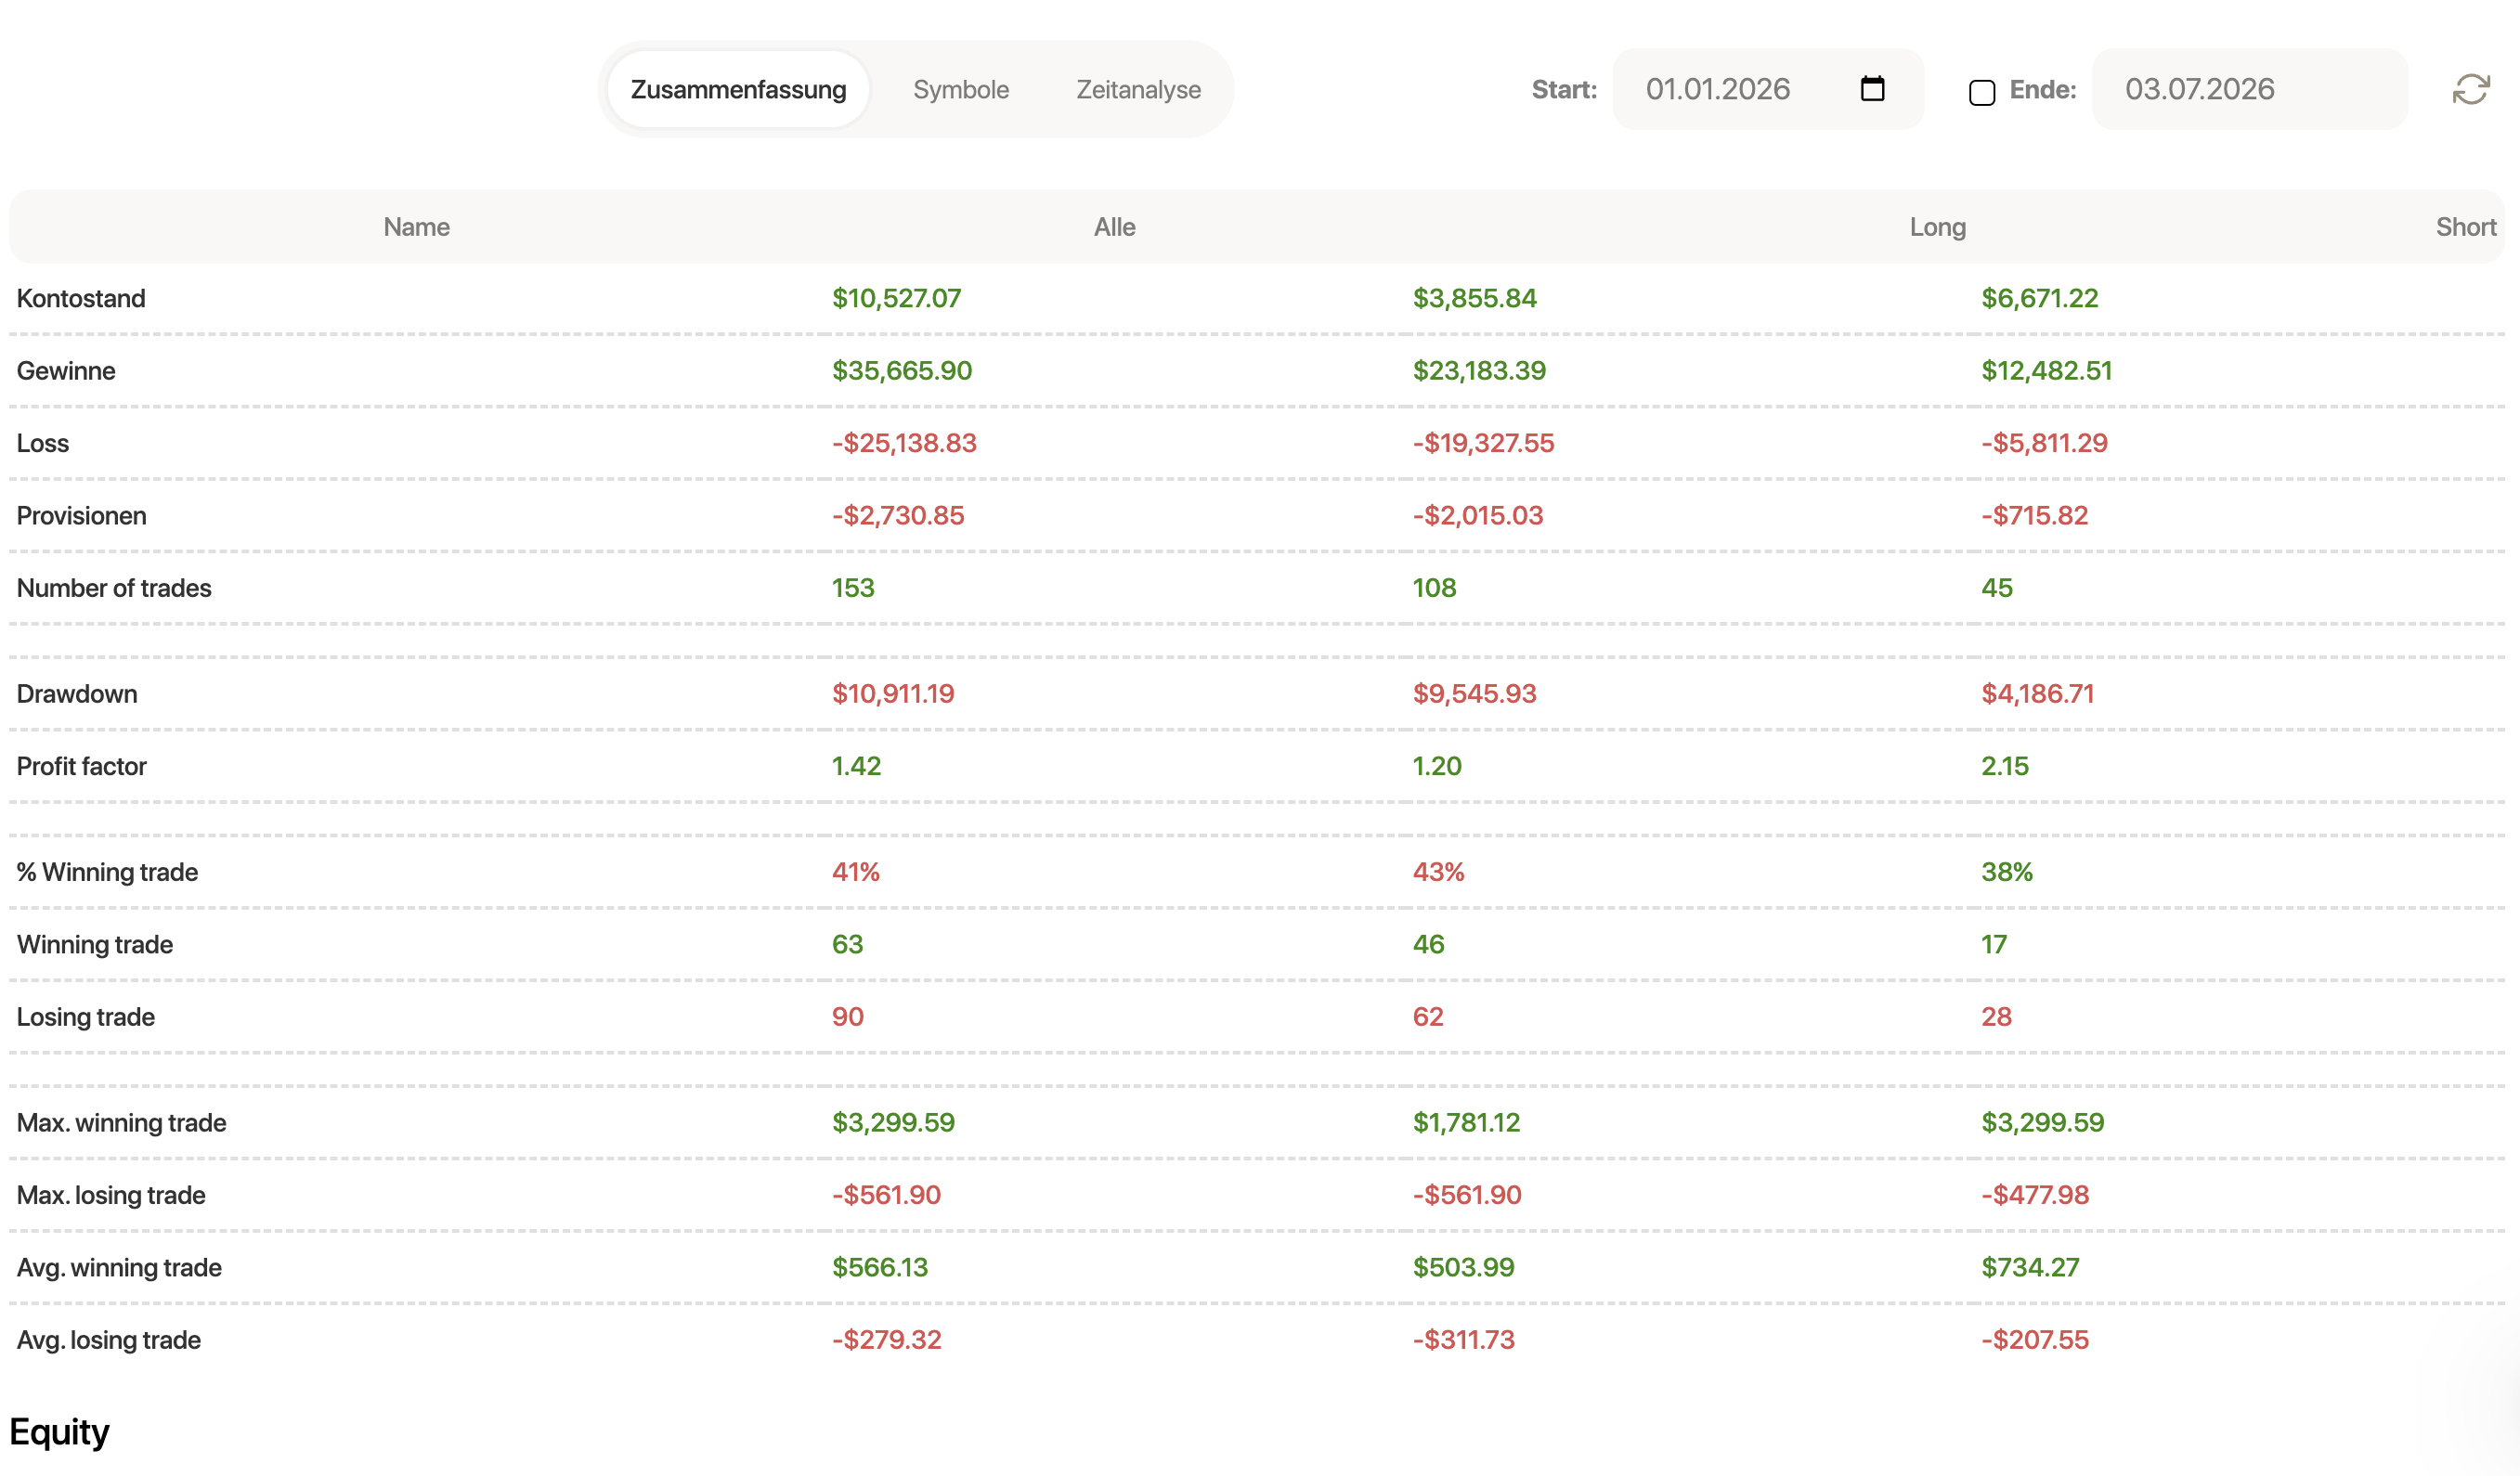Click the Long column header
This screenshot has width=2520, height=1476.
1937,227
